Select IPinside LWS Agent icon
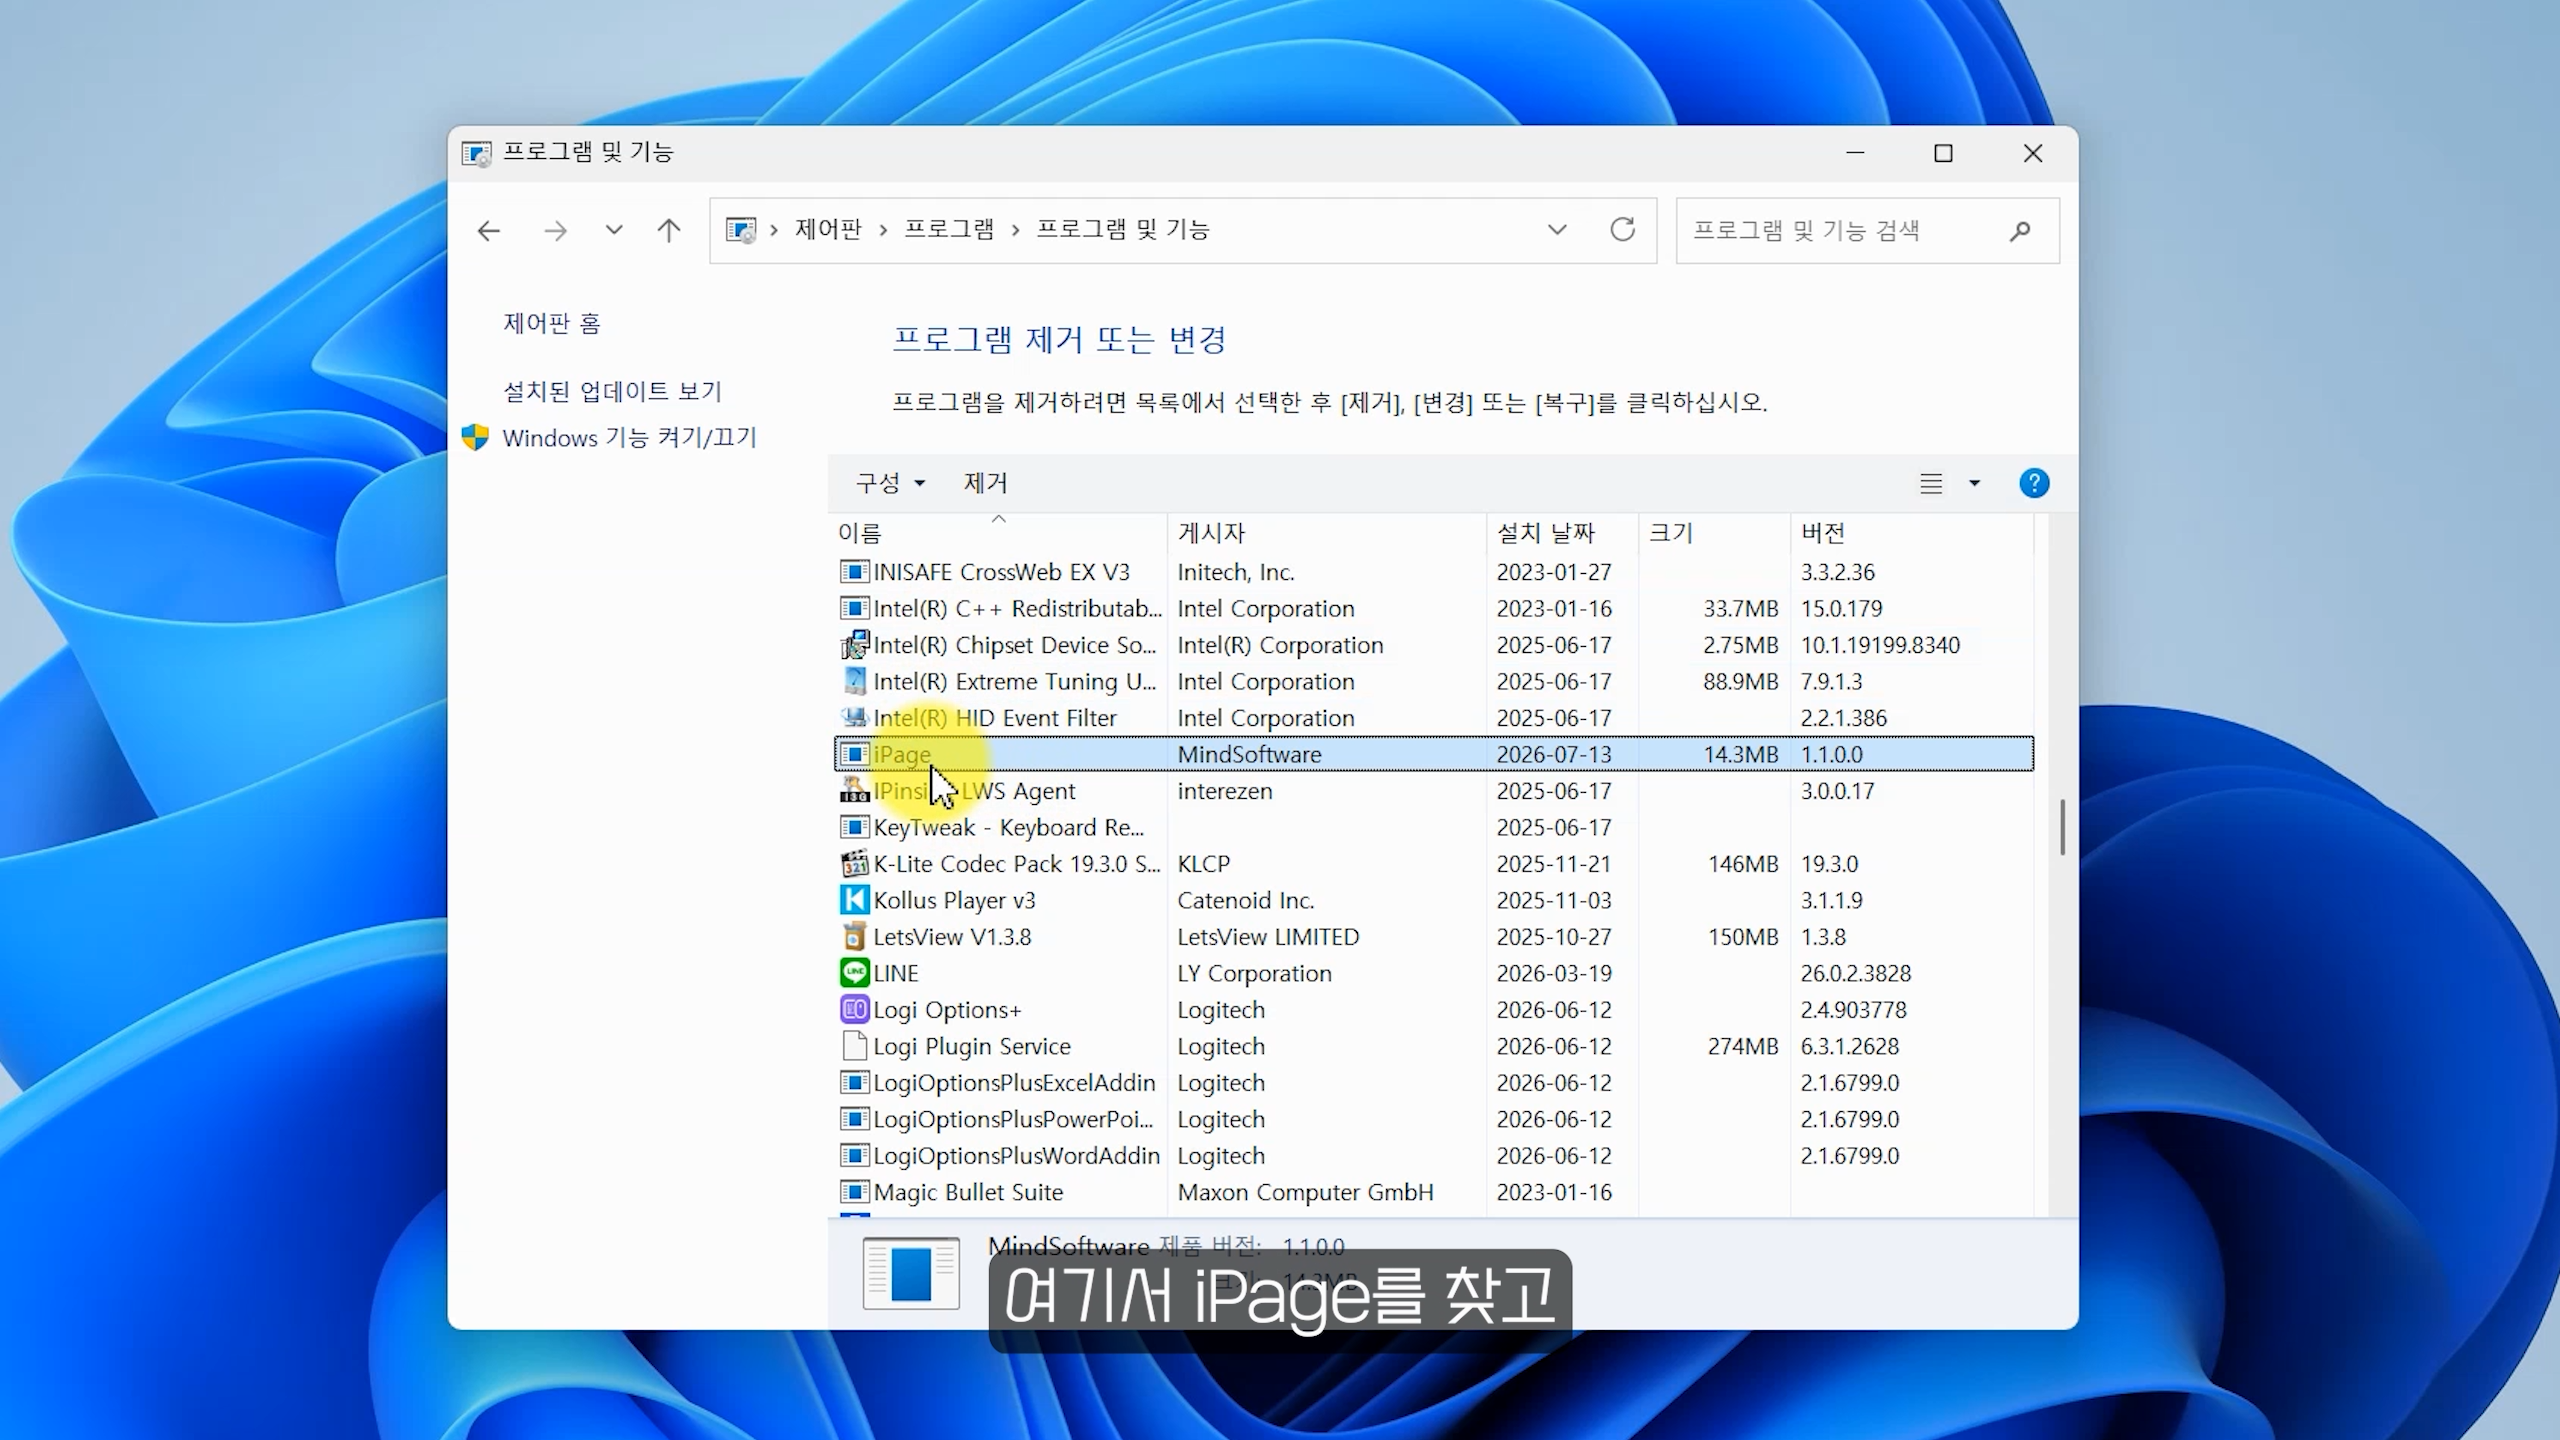Screen dimensions: 2560x1440 coord(854,790)
